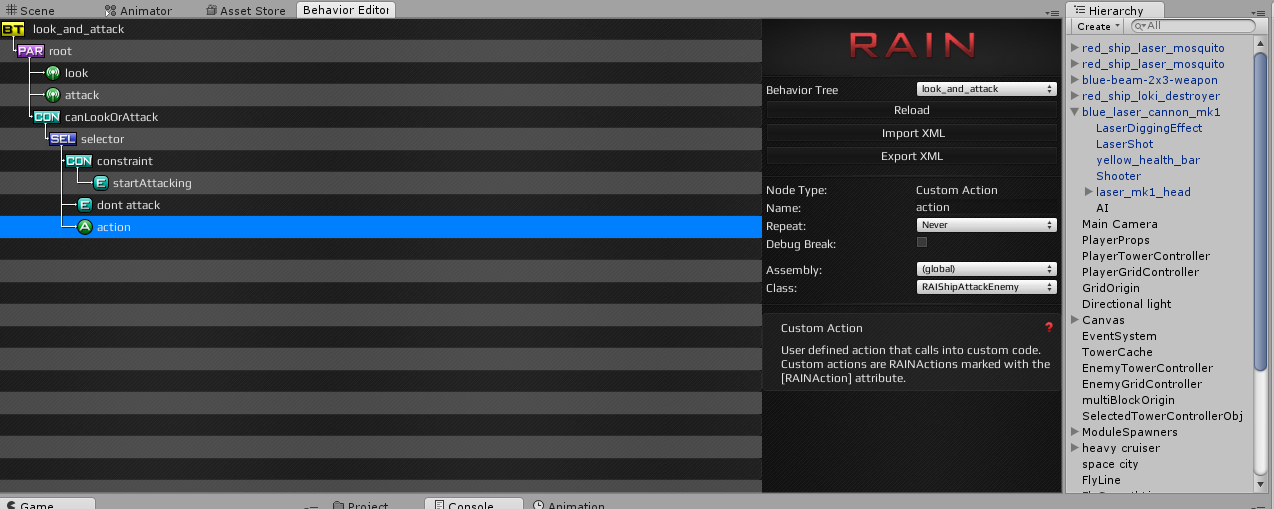
Task: Click the search magnifier icon in Hierarchy
Action: [x=1138, y=26]
